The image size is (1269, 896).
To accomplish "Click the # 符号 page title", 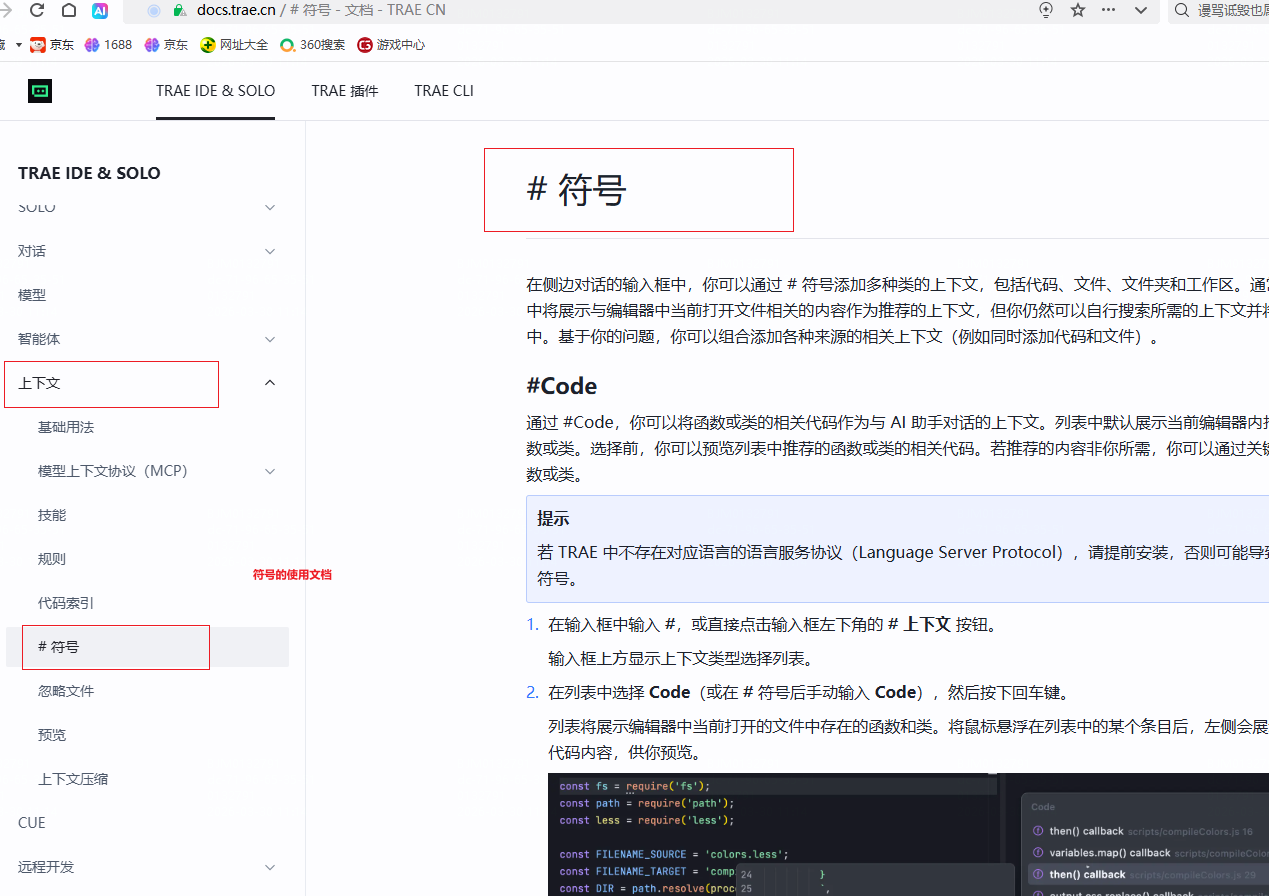I will pos(577,190).
